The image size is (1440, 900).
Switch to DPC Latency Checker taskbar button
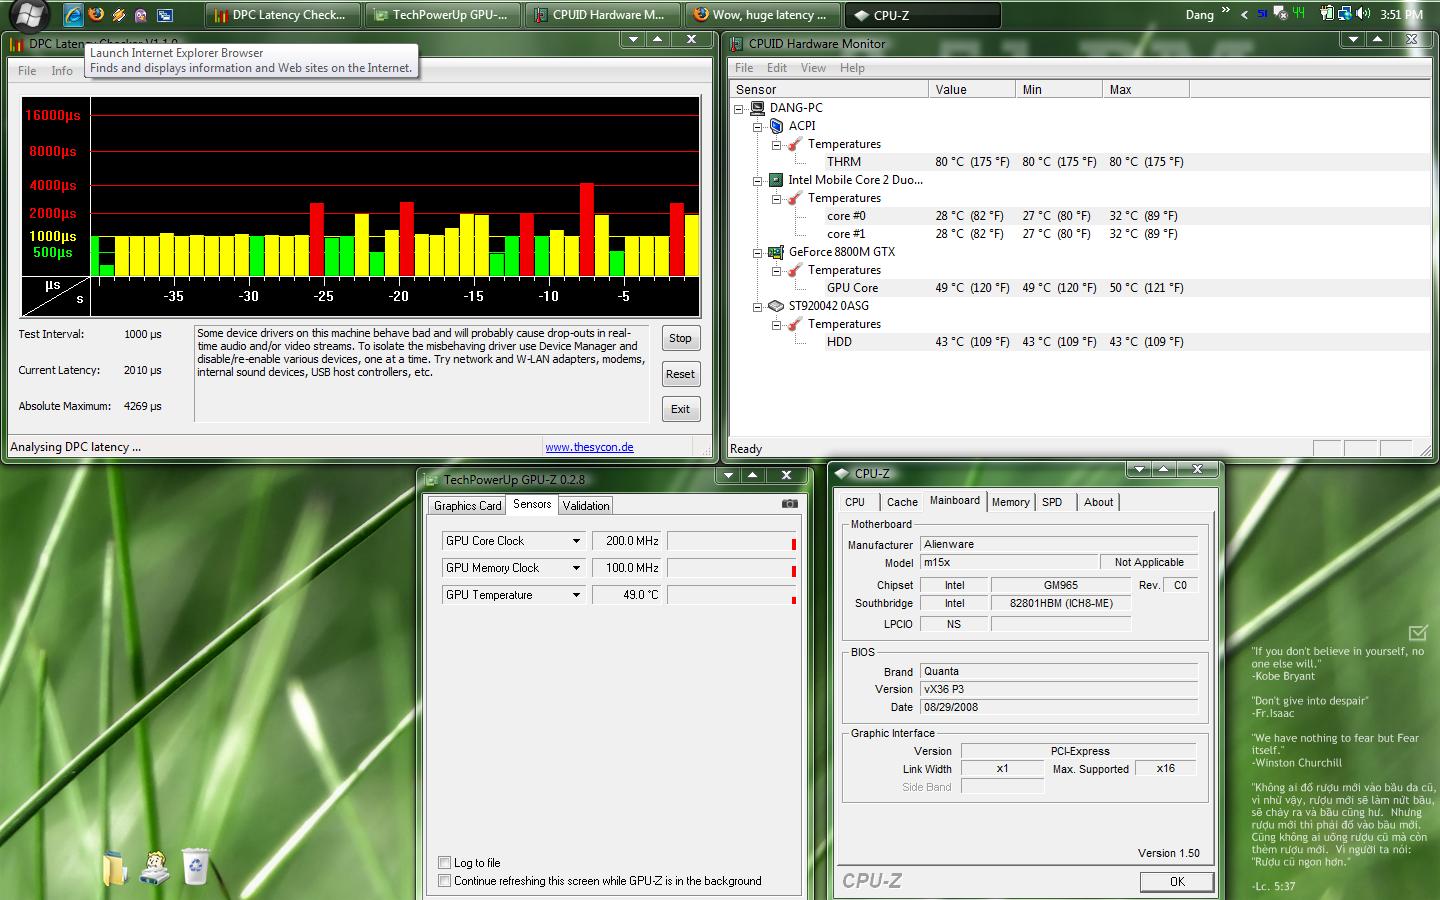point(282,15)
